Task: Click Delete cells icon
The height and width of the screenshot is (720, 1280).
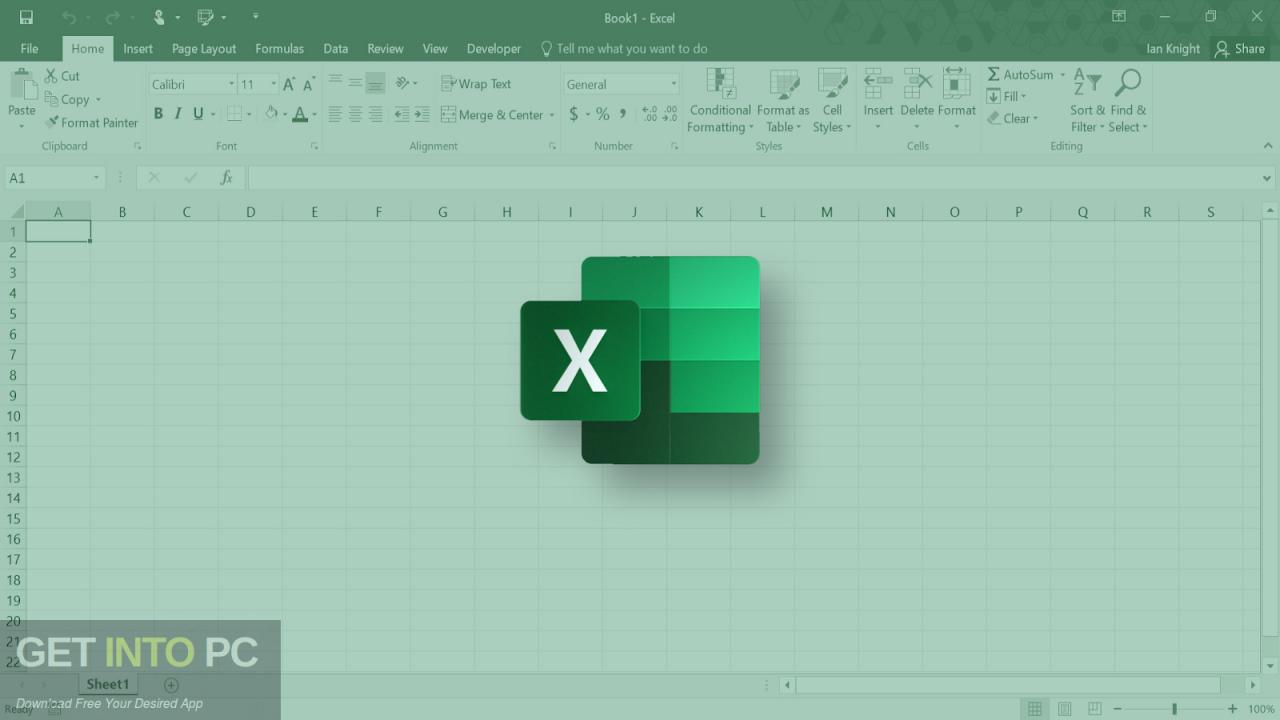Action: click(x=917, y=84)
